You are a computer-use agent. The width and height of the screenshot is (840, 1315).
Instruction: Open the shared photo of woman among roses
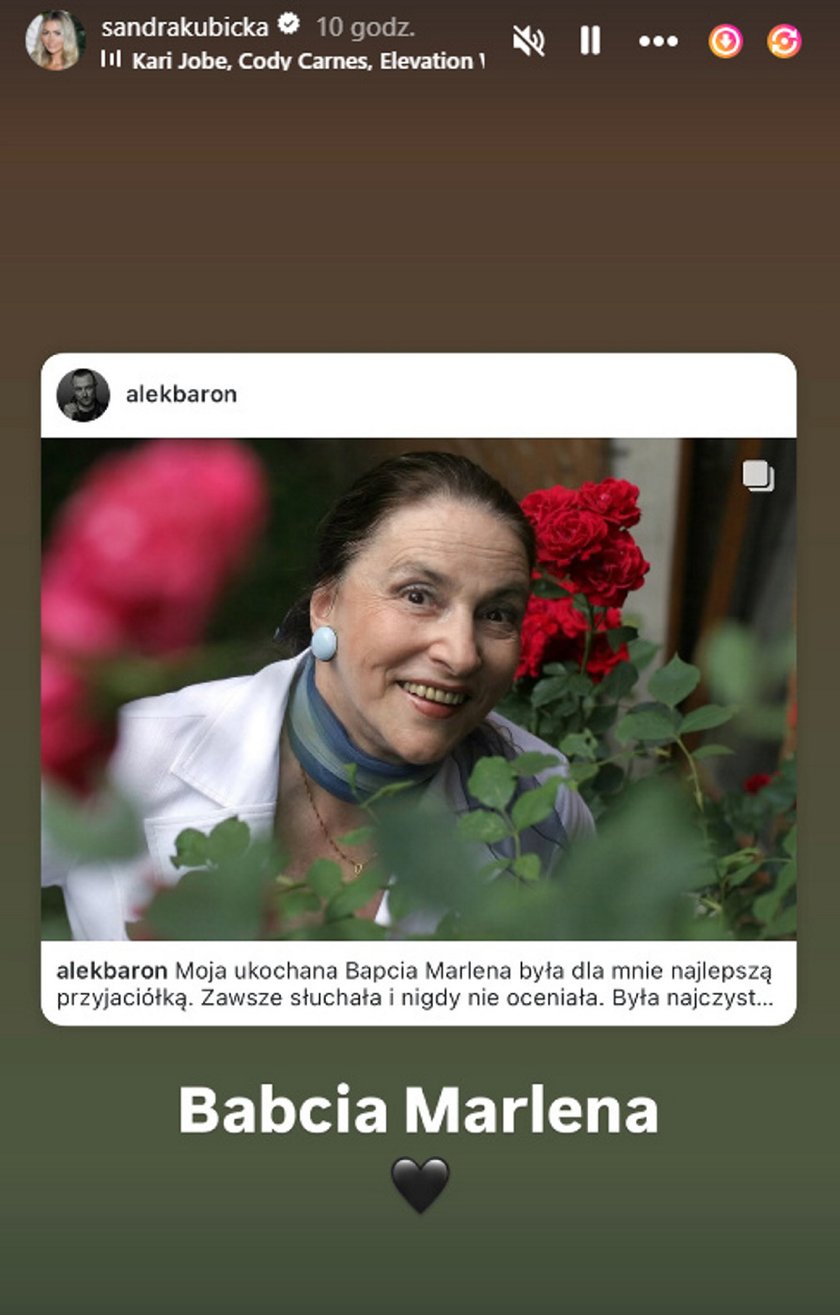[419, 689]
